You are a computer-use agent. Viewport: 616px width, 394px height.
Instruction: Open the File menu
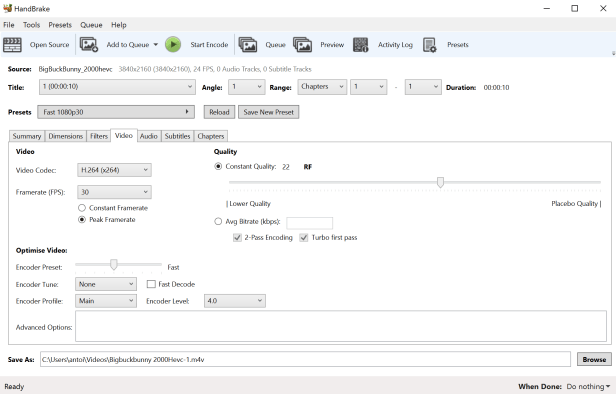[x=9, y=25]
